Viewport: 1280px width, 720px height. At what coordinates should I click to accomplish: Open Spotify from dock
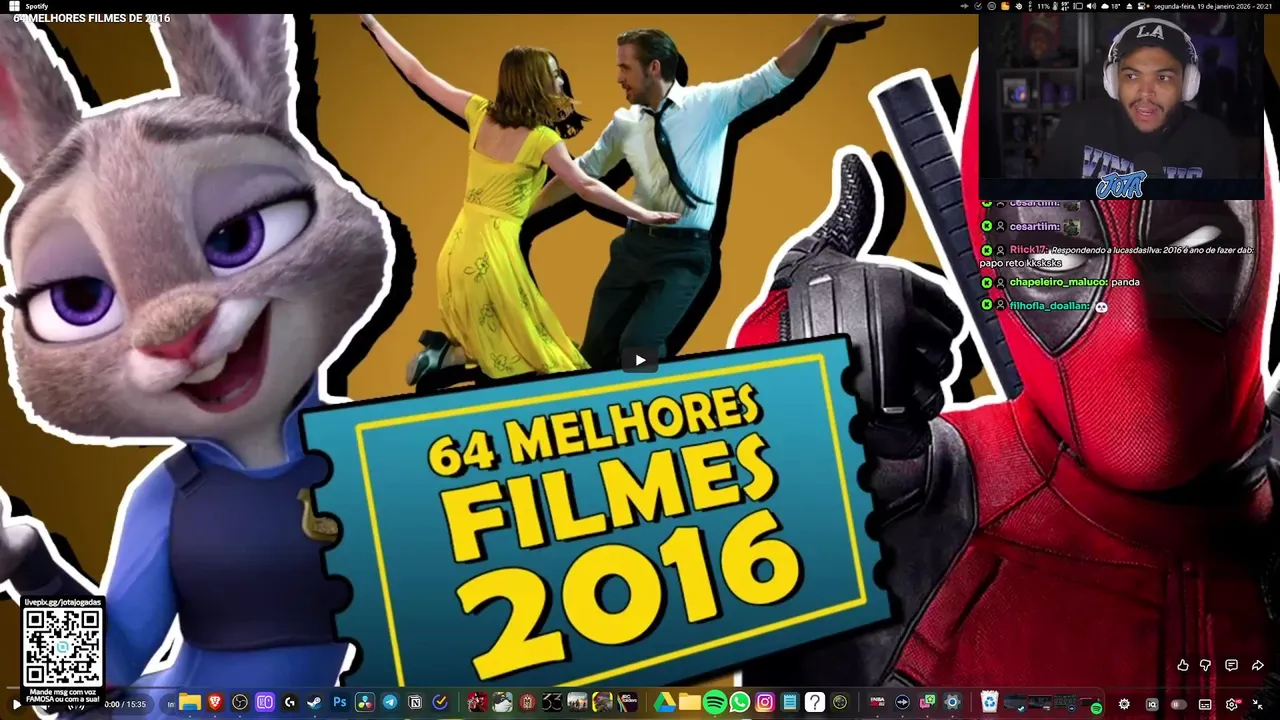pyautogui.click(x=715, y=702)
